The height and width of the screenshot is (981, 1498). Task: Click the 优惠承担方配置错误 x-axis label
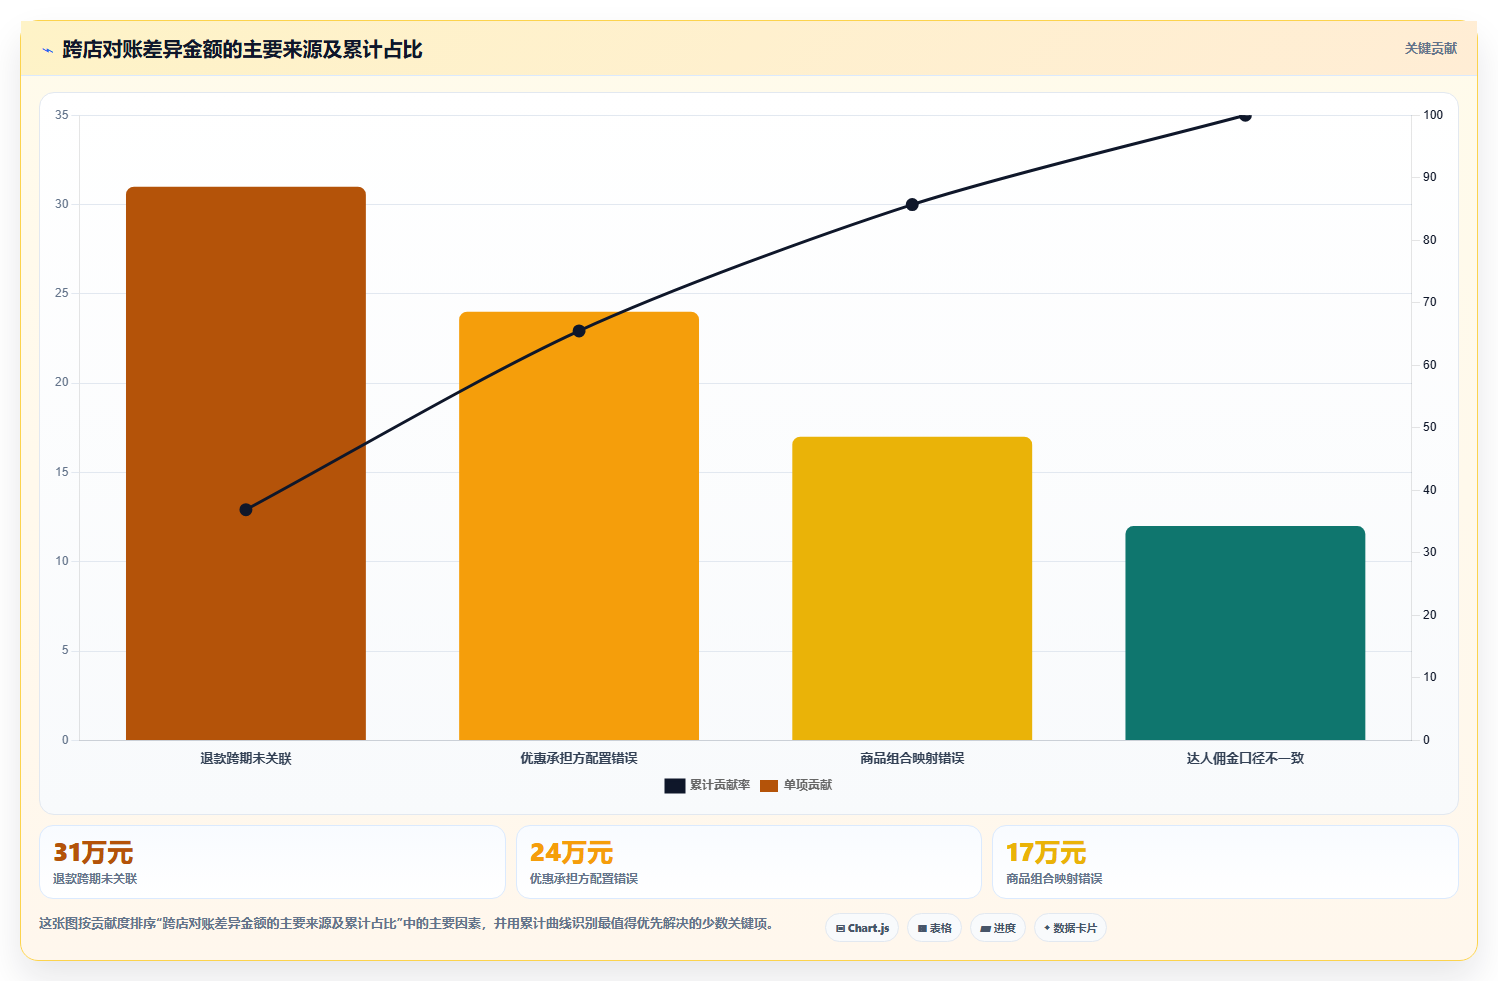[579, 758]
